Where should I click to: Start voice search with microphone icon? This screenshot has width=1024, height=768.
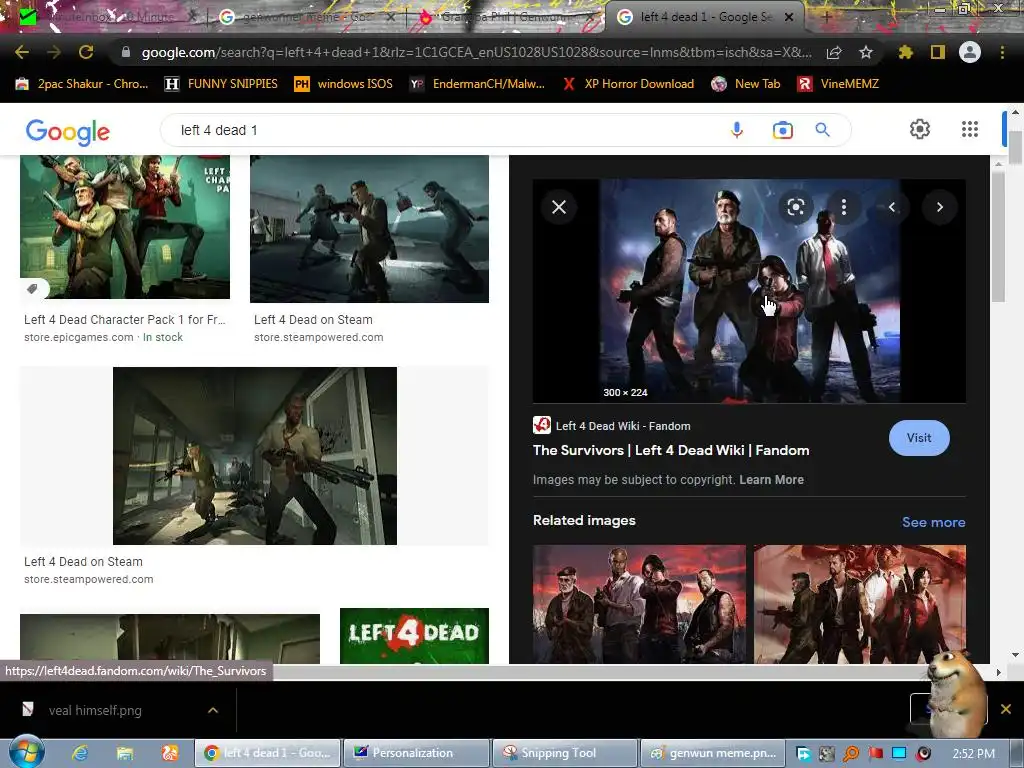[x=737, y=130]
